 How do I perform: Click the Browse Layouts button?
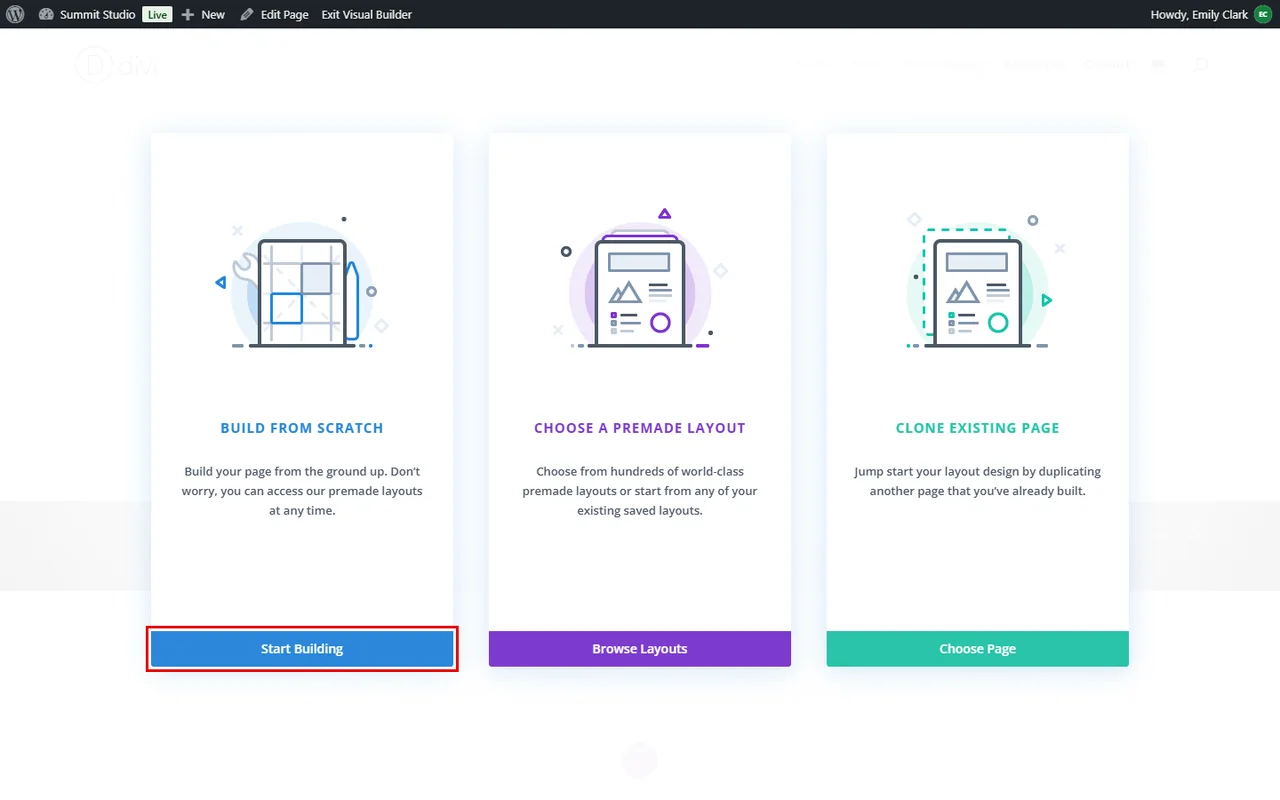(640, 649)
